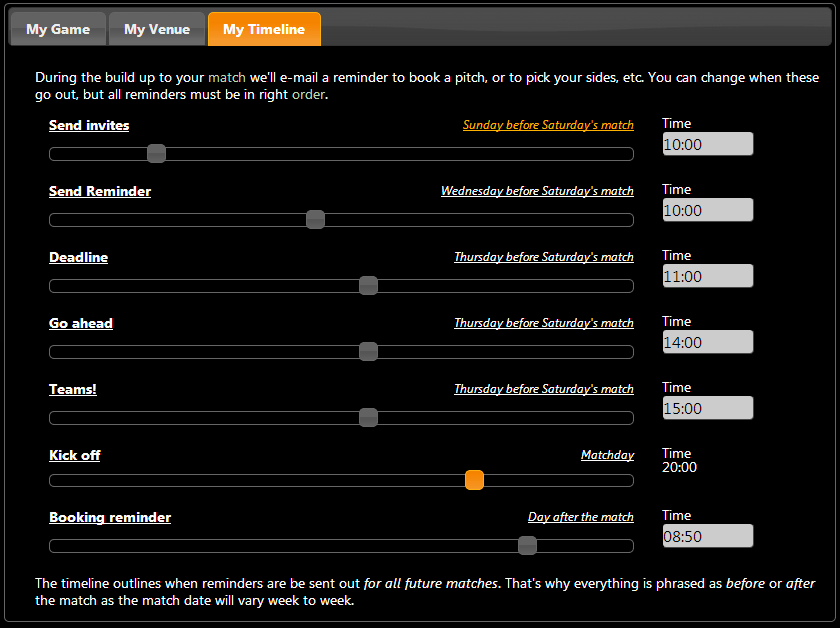Click the green word match in intro
This screenshot has width=840, height=628.
(x=227, y=78)
